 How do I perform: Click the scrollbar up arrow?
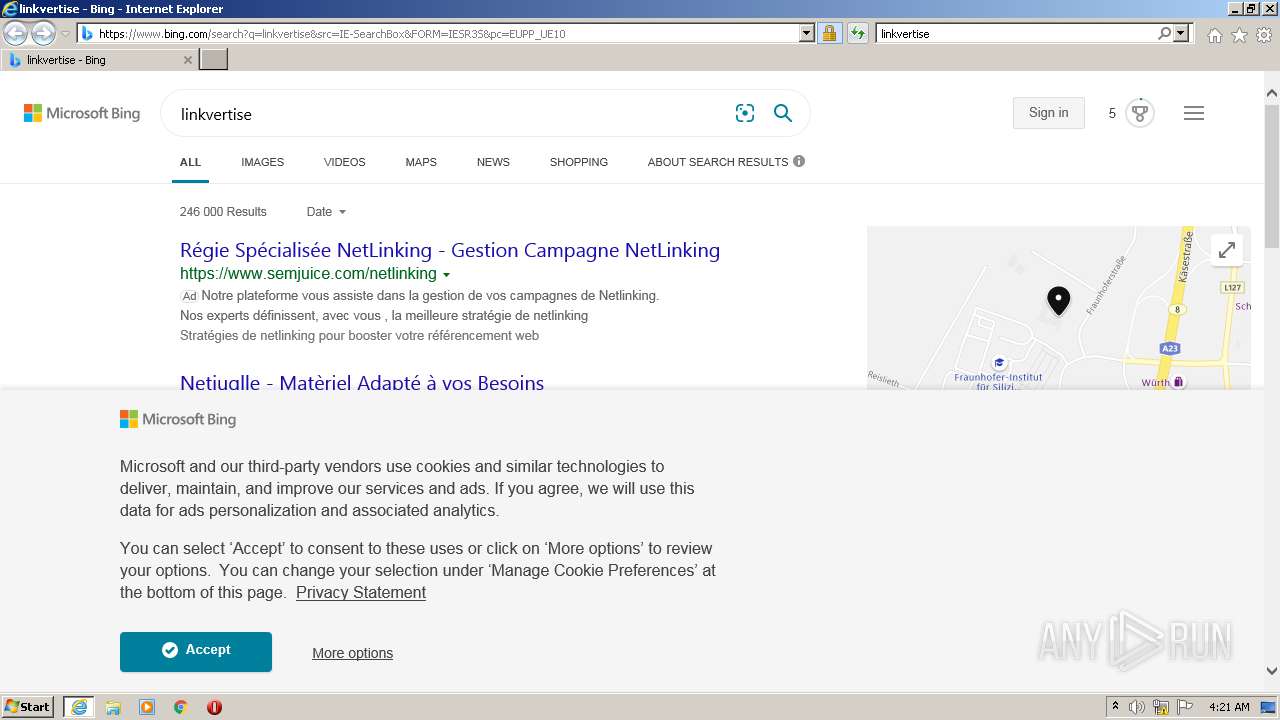point(1272,94)
